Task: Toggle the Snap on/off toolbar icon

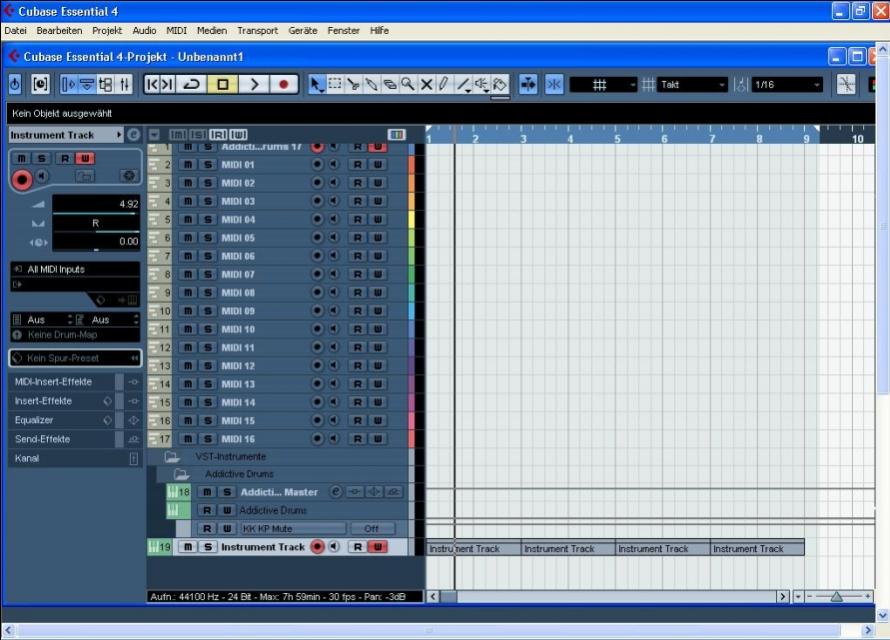Action: pyautogui.click(x=554, y=85)
